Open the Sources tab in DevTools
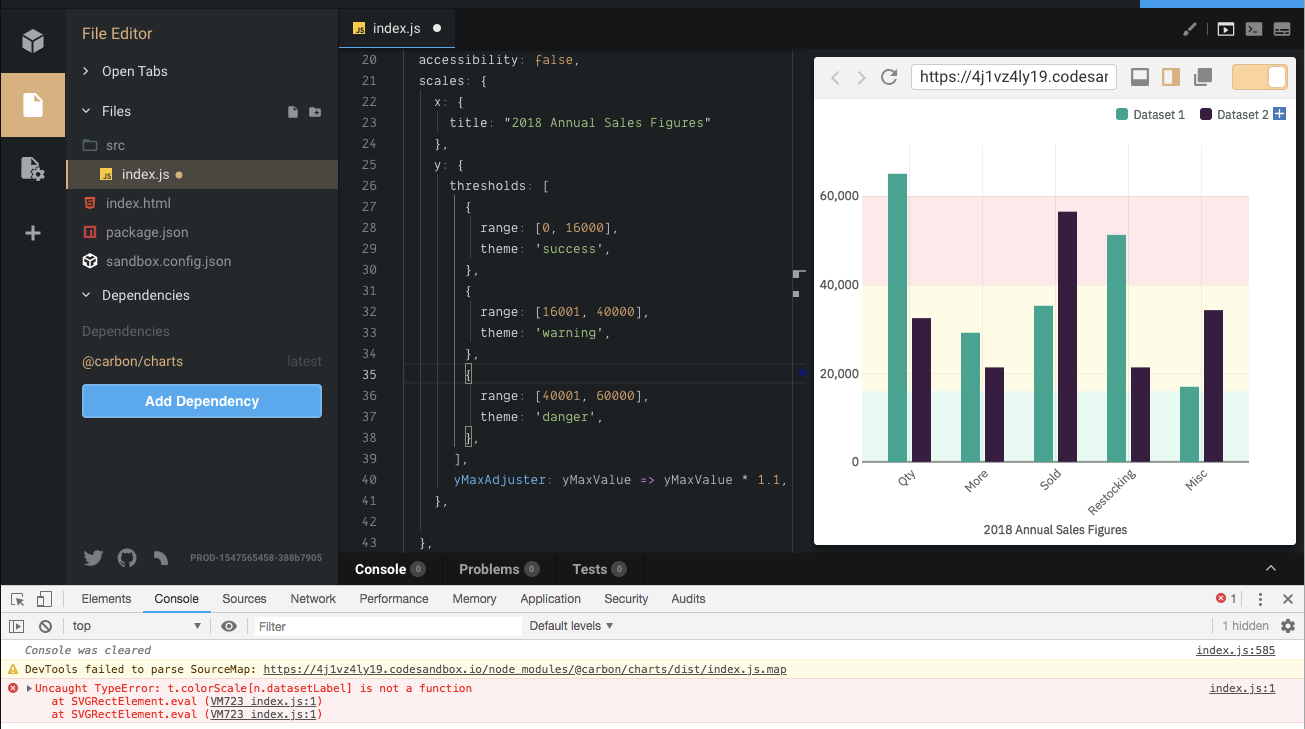This screenshot has width=1305, height=729. coord(244,599)
